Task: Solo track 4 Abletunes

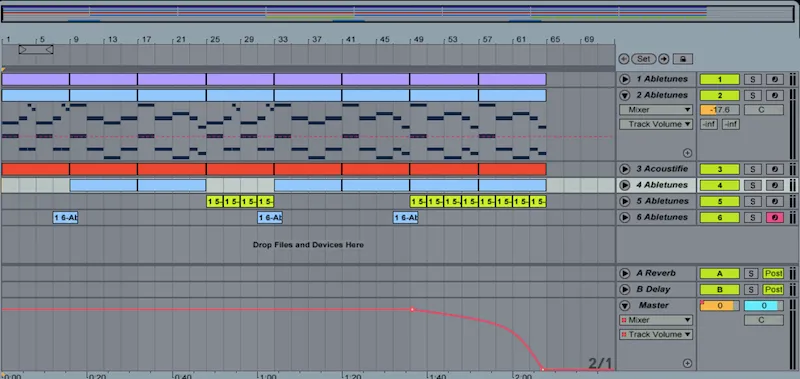Action: point(752,186)
